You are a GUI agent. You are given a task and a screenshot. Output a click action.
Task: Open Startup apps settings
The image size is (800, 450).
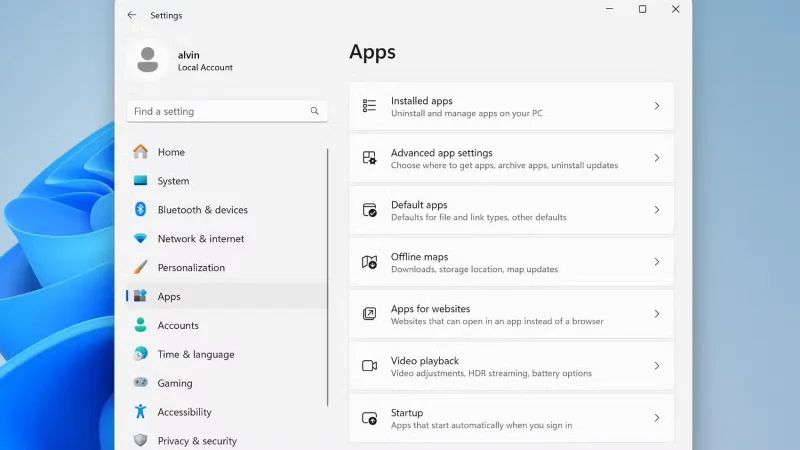[x=510, y=418]
